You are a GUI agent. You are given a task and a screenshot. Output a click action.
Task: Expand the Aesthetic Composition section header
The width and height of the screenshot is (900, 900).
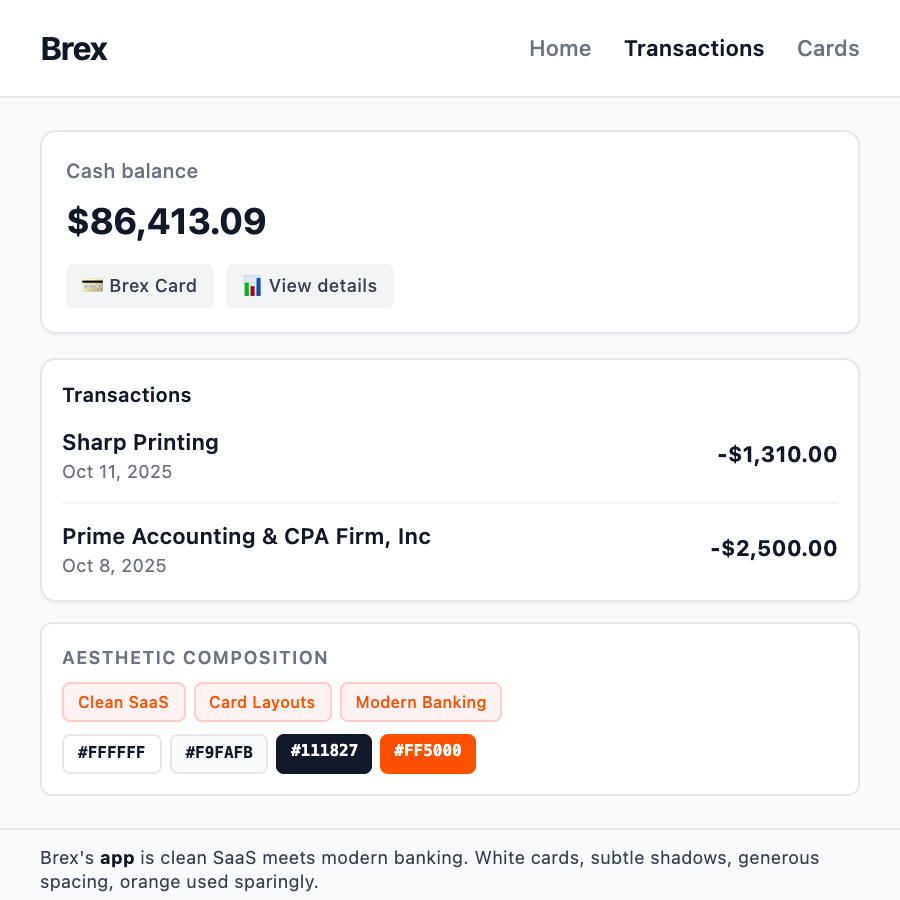(195, 657)
